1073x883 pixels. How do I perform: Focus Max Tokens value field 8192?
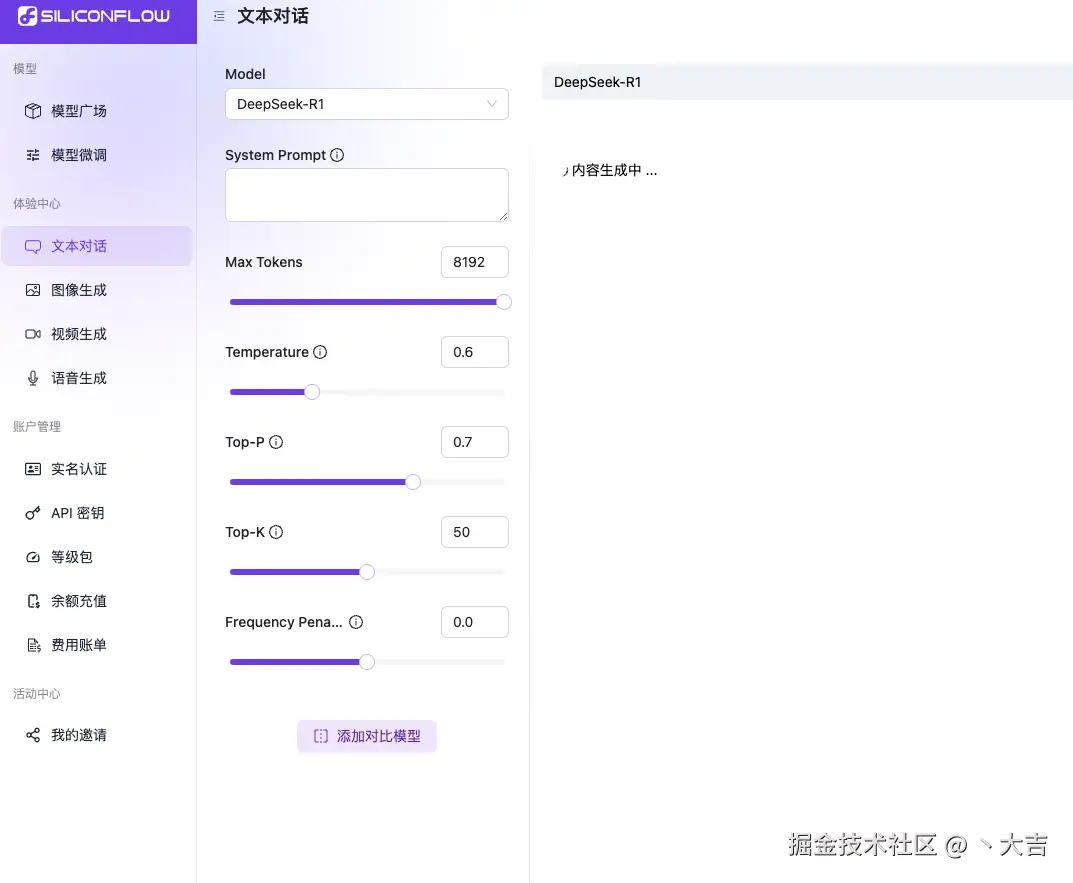click(475, 262)
